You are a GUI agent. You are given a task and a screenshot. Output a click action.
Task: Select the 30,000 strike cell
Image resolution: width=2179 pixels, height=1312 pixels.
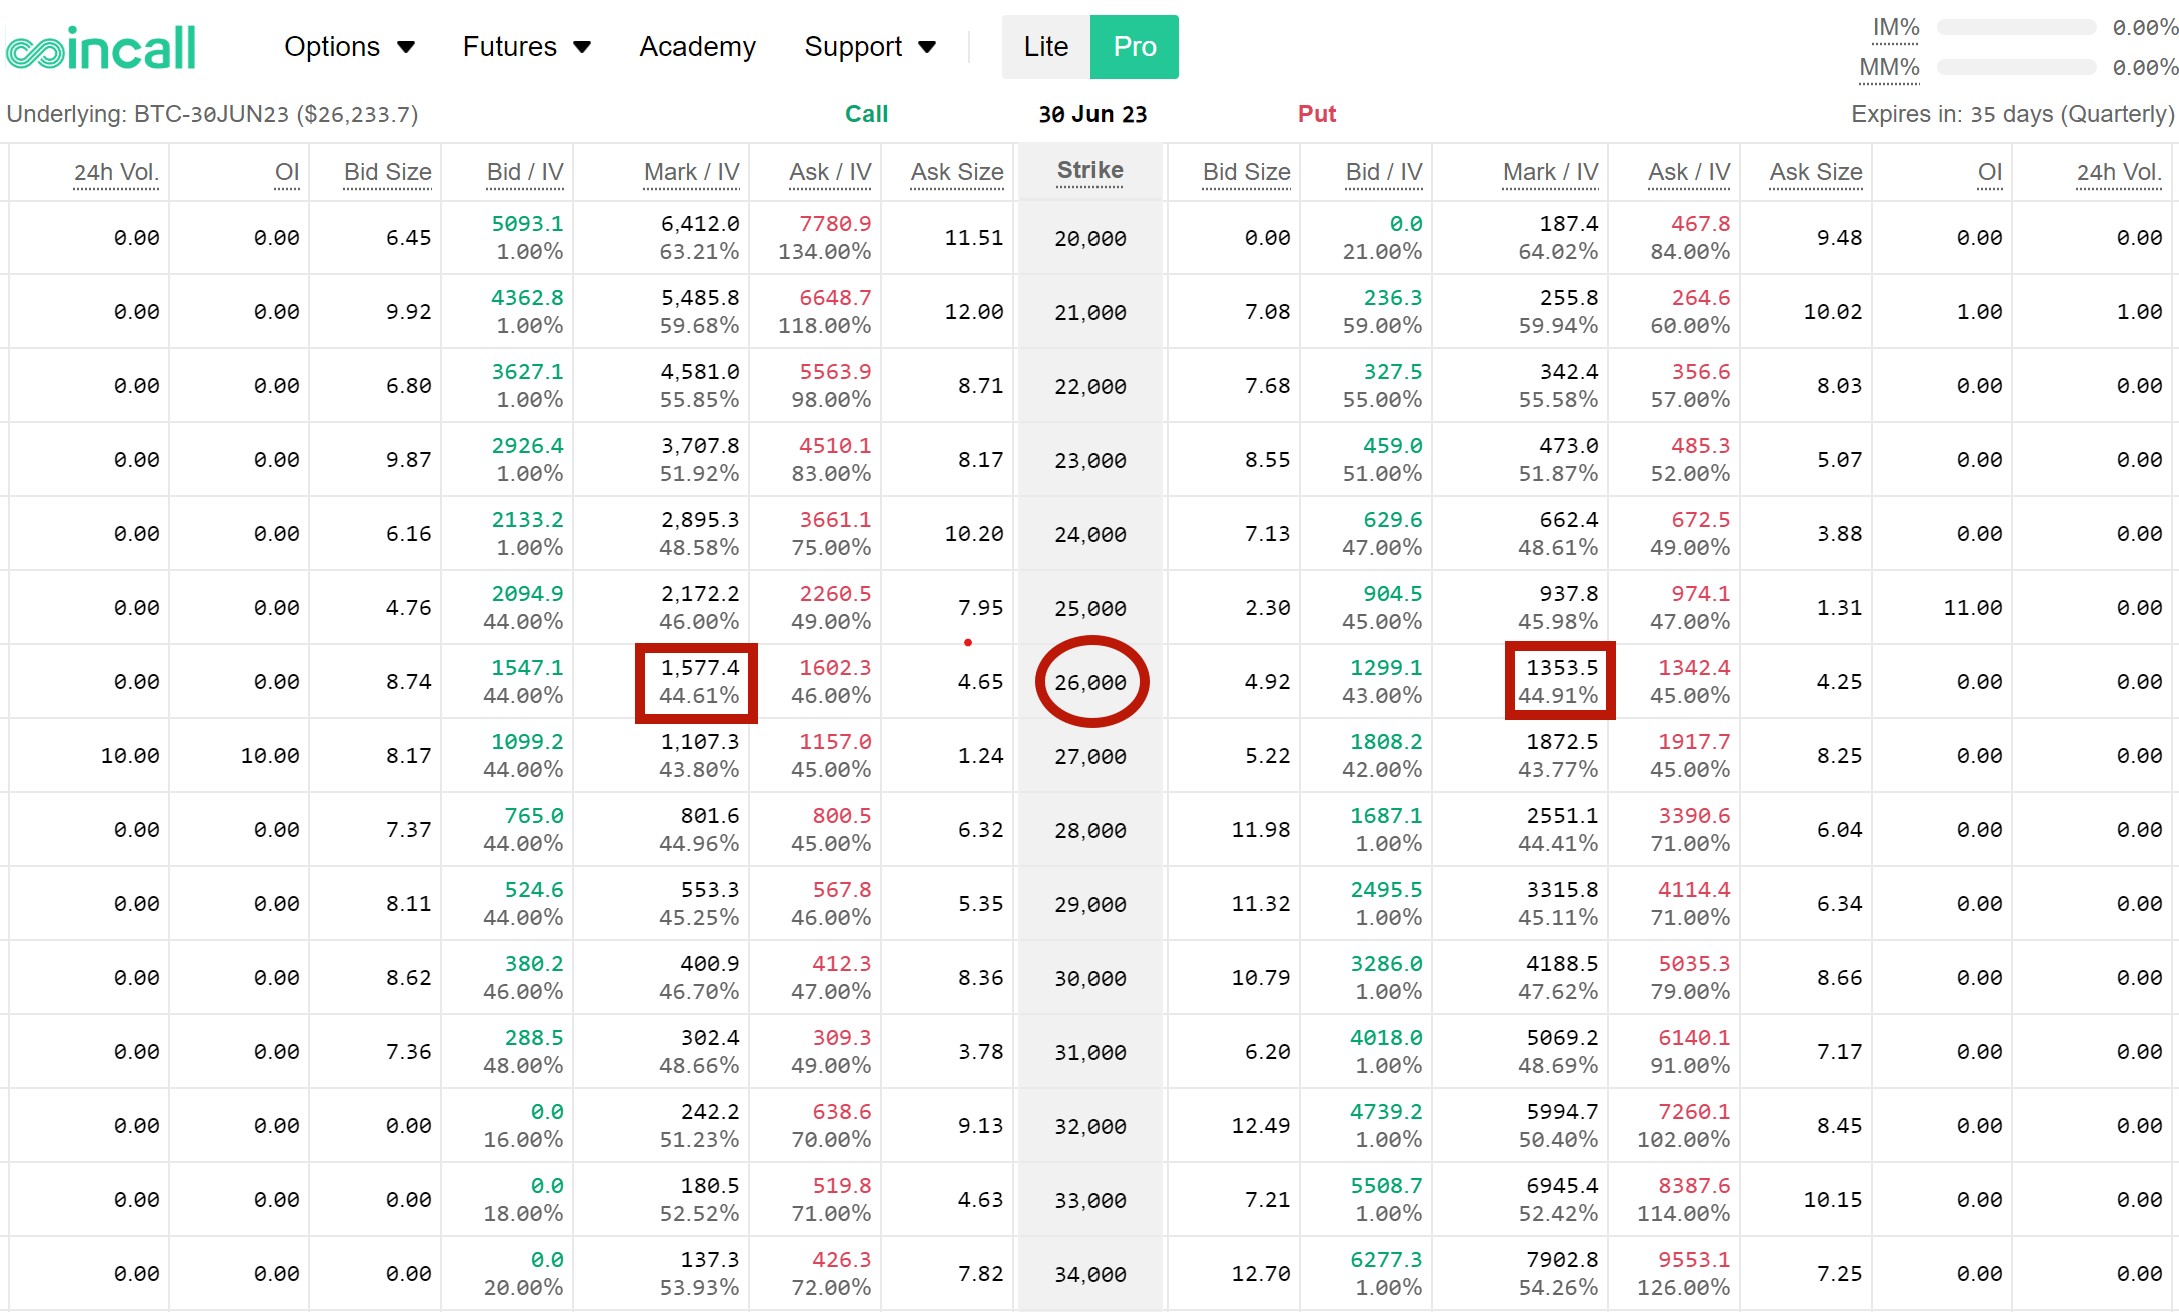point(1090,978)
